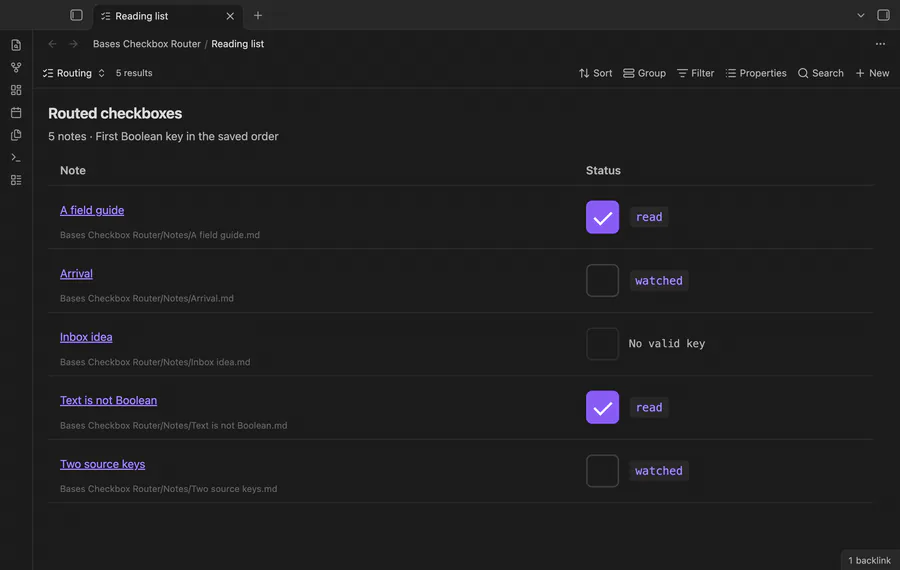Open the Filter panel
The height and width of the screenshot is (570, 900).
tap(696, 73)
